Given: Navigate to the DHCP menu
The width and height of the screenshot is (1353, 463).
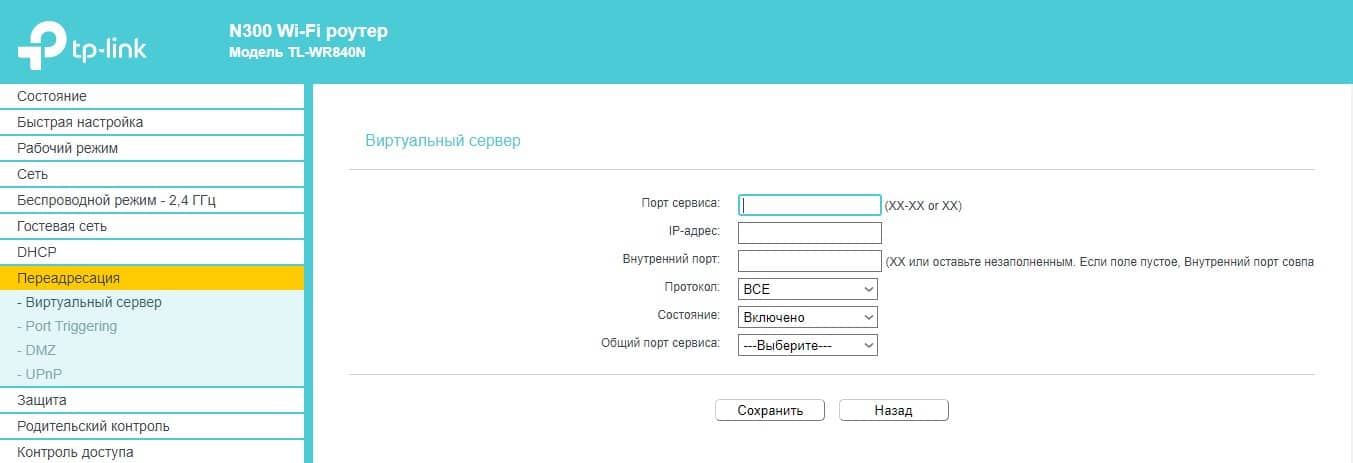Looking at the screenshot, I should 37,252.
